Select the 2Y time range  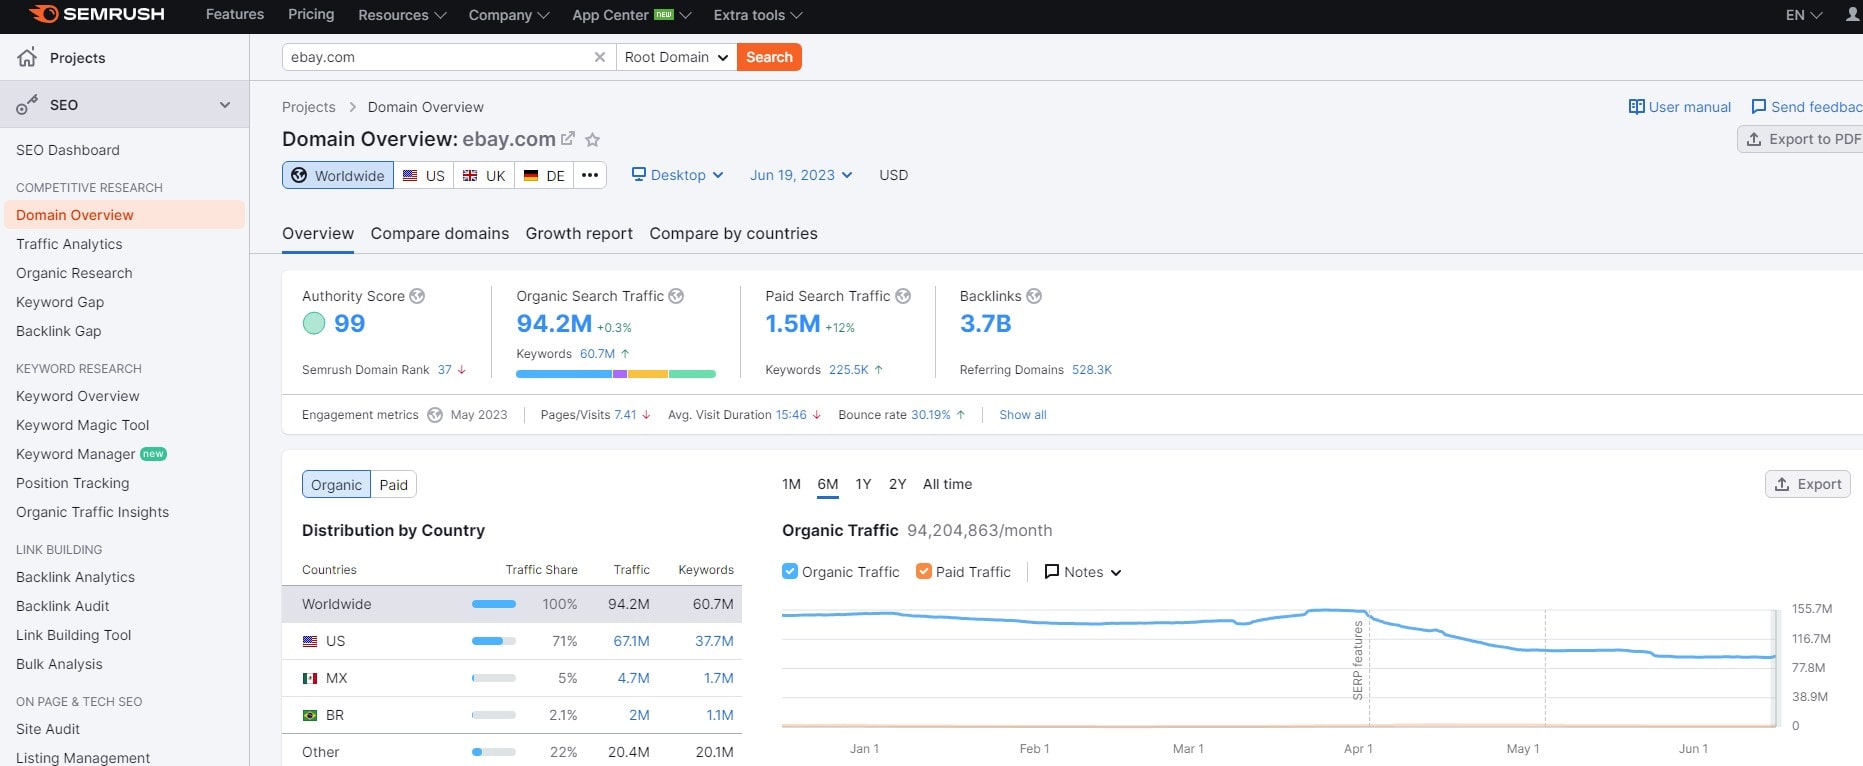coord(898,484)
